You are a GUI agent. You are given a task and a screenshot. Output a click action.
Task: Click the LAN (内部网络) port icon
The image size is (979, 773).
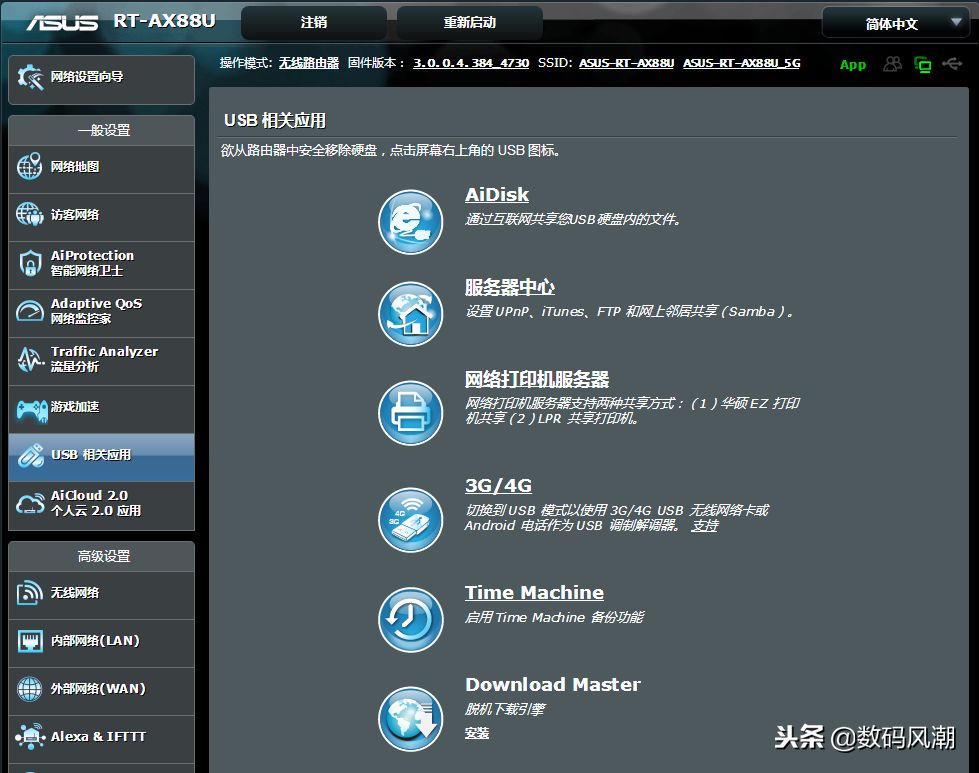coord(30,641)
